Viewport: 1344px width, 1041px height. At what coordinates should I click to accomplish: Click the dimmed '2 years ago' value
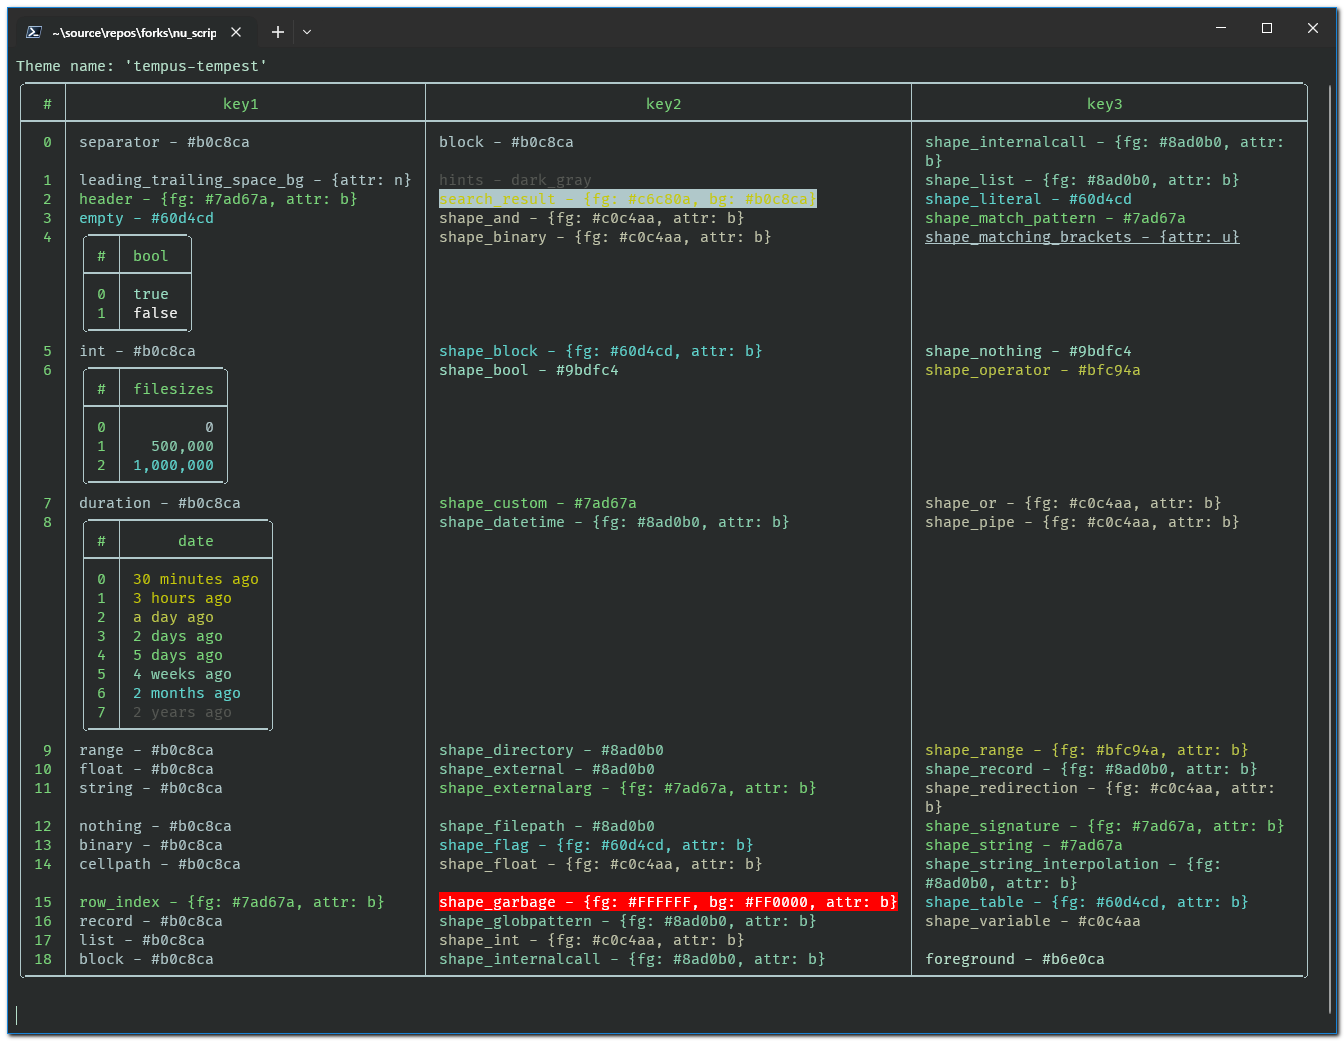click(x=182, y=712)
